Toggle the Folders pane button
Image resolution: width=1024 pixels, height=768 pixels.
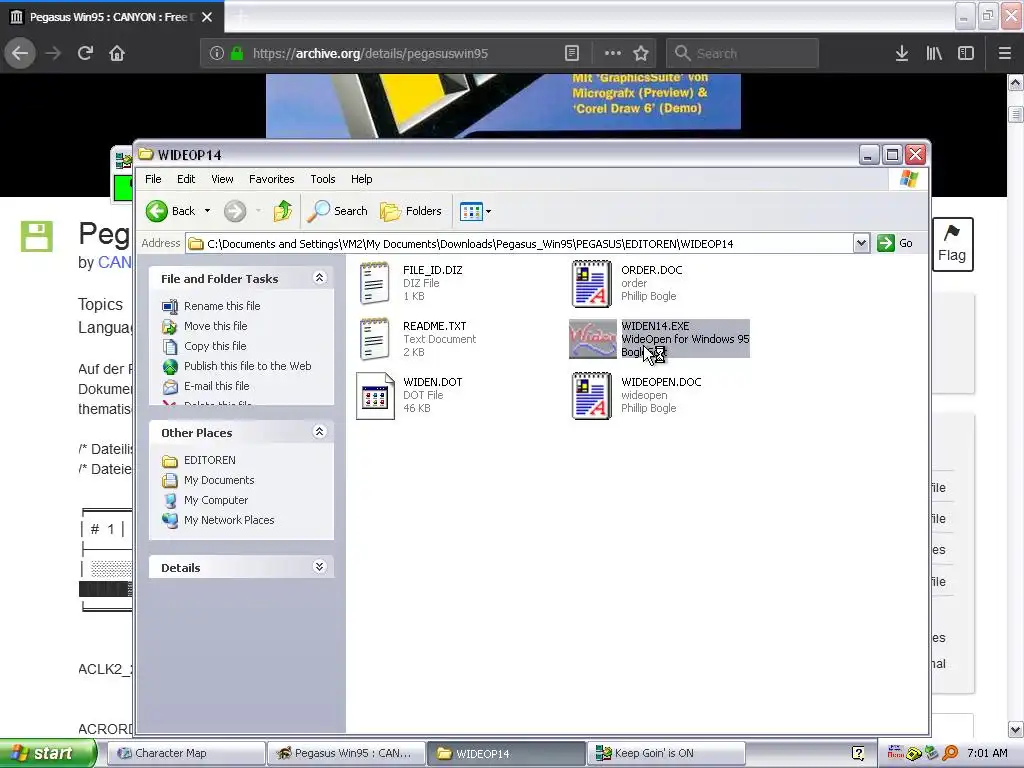(x=411, y=211)
